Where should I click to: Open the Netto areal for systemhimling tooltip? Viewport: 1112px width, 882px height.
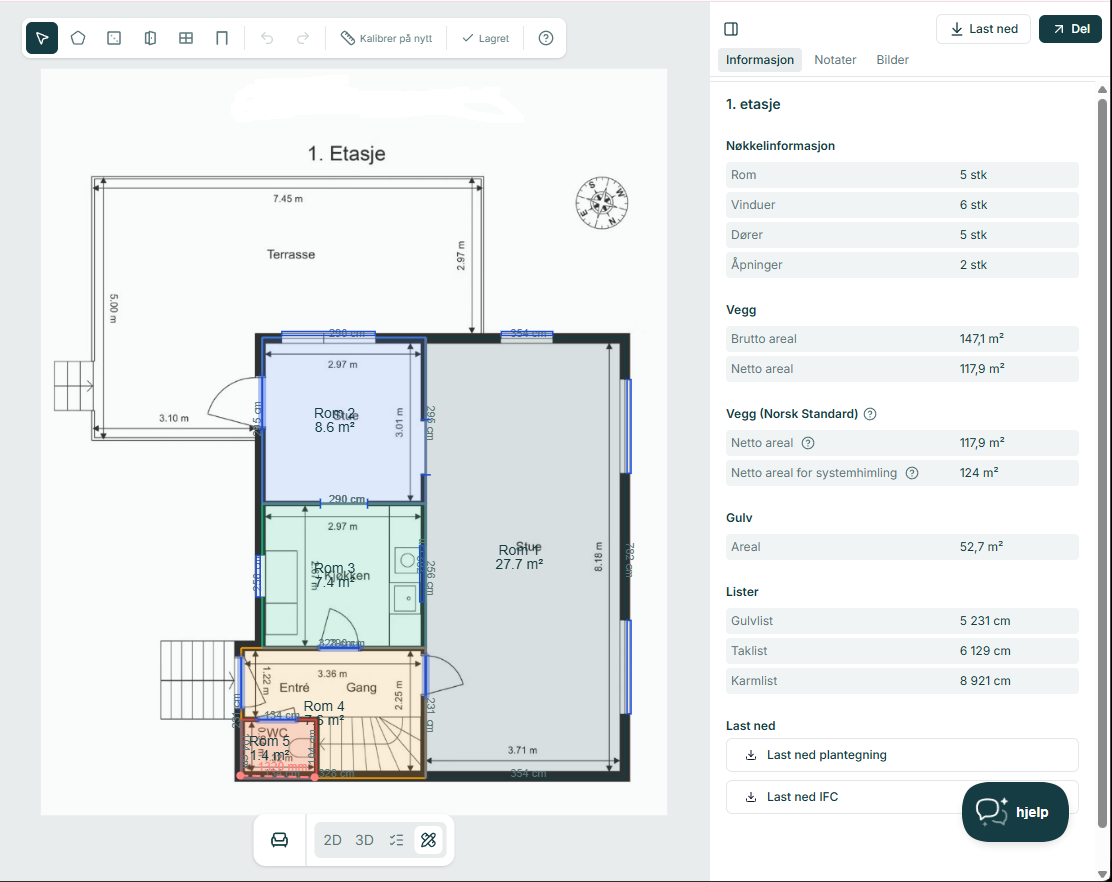tap(910, 472)
